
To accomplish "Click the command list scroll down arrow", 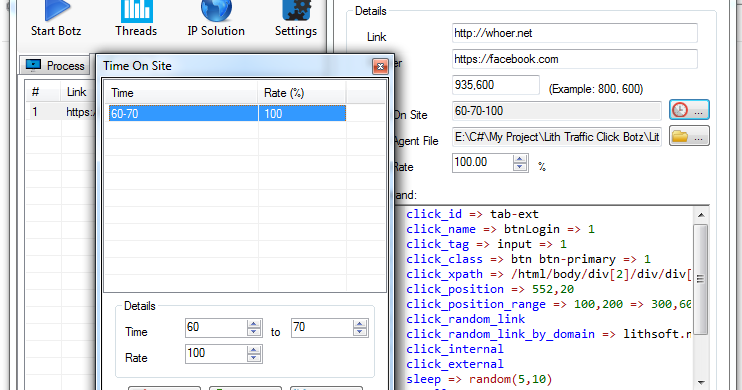I will tap(701, 382).
